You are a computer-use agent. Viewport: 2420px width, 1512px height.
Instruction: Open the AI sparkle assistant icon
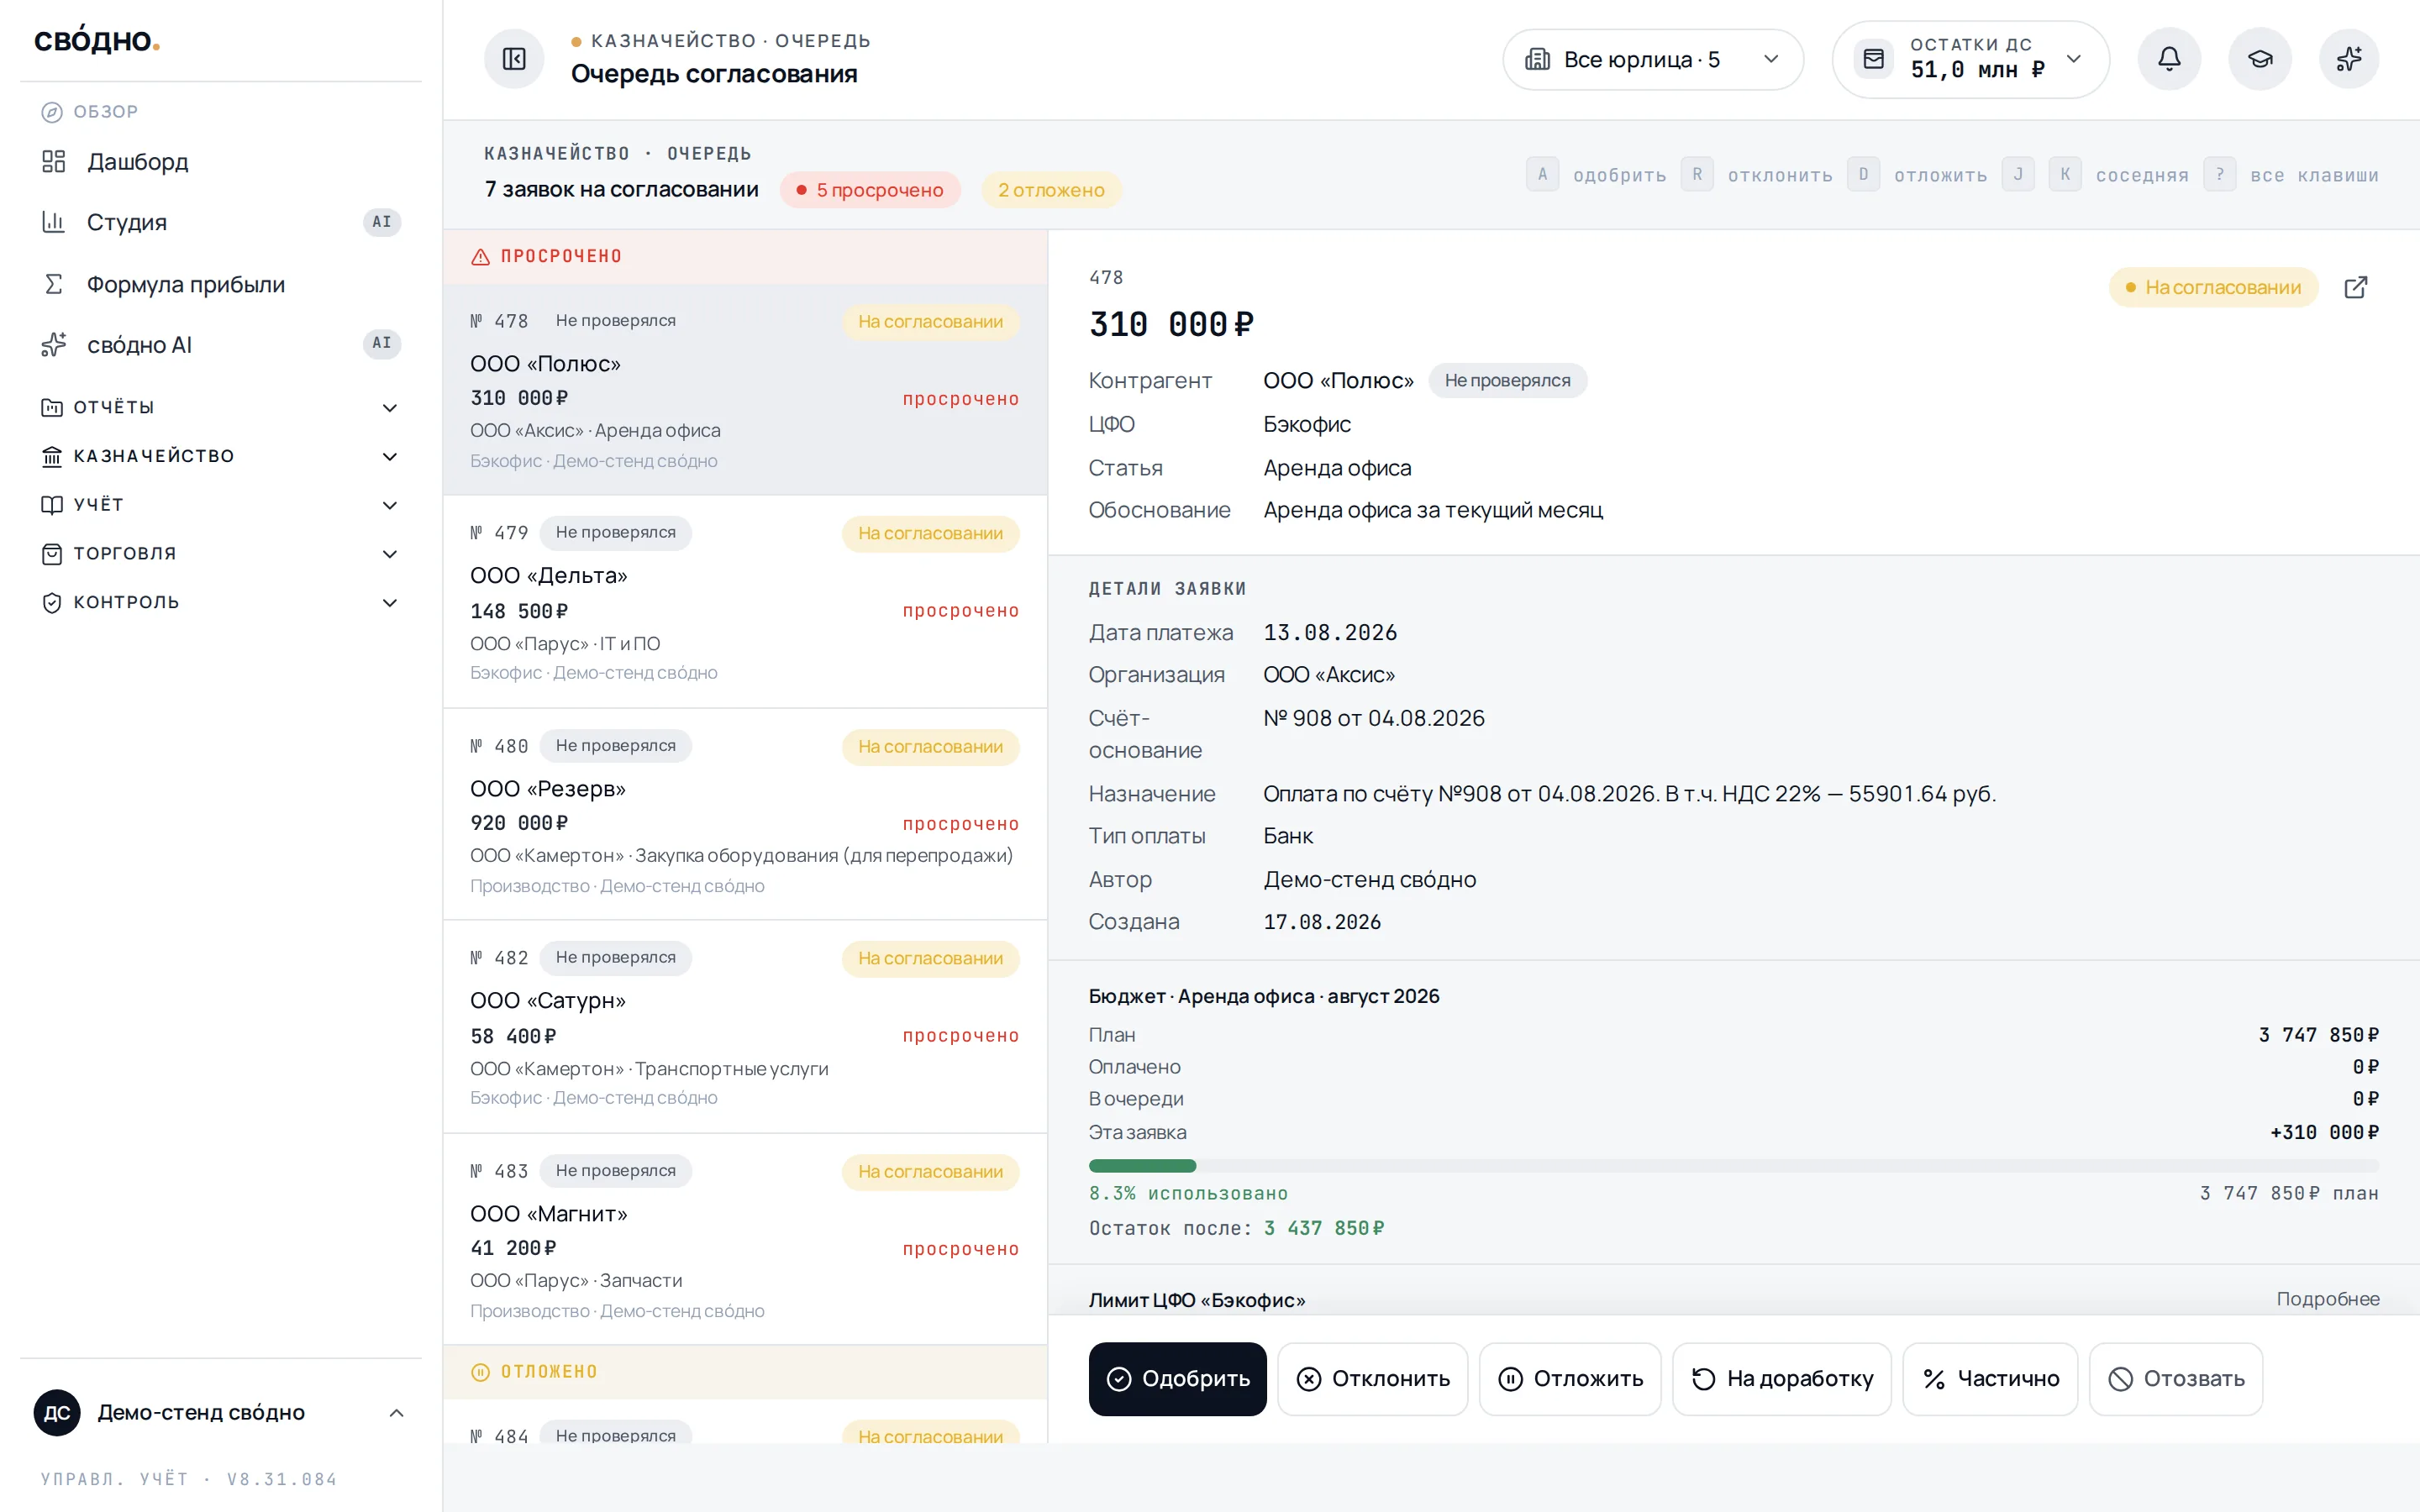pos(2349,59)
